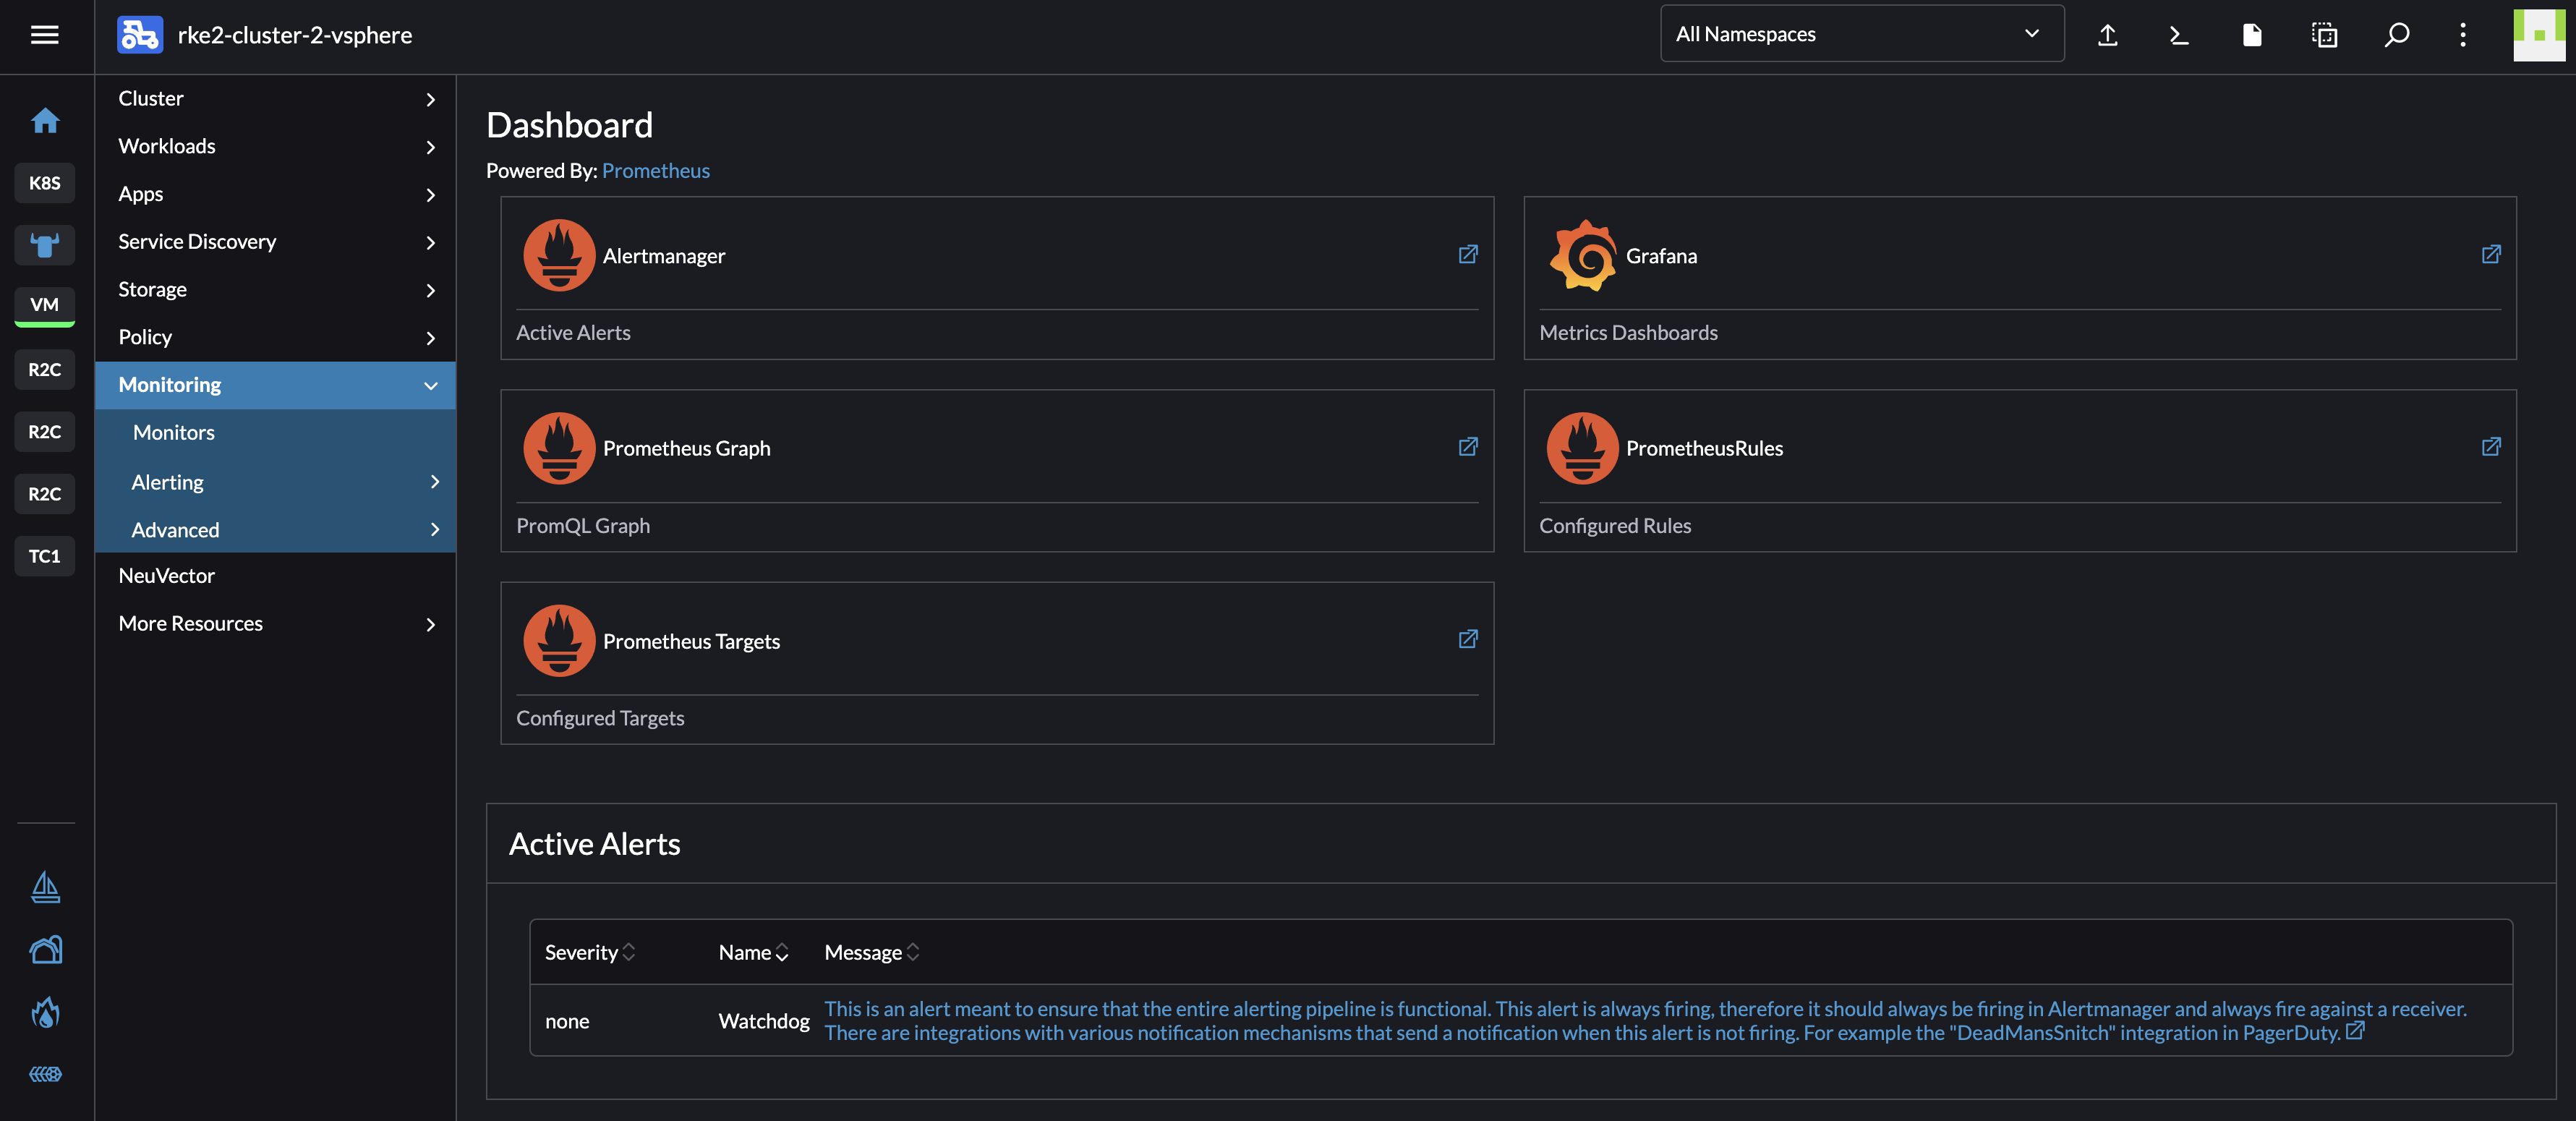Follow the Prometheus powered-by link
The image size is (2576, 1121).
tap(656, 171)
